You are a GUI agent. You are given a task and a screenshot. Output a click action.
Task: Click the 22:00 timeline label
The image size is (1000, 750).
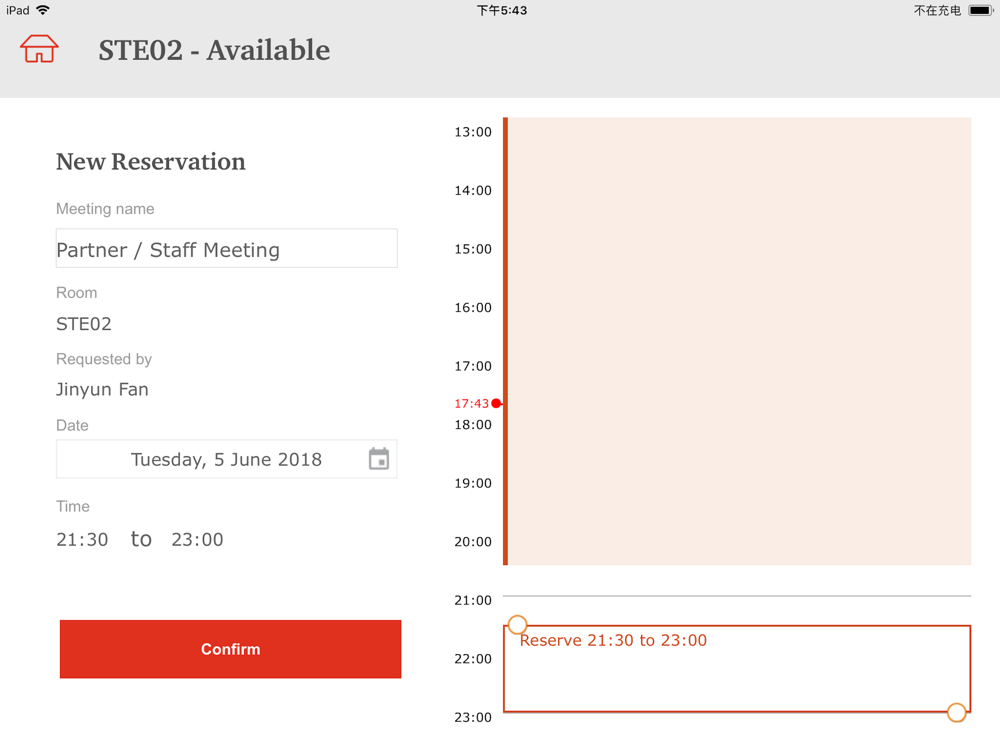[x=473, y=659]
